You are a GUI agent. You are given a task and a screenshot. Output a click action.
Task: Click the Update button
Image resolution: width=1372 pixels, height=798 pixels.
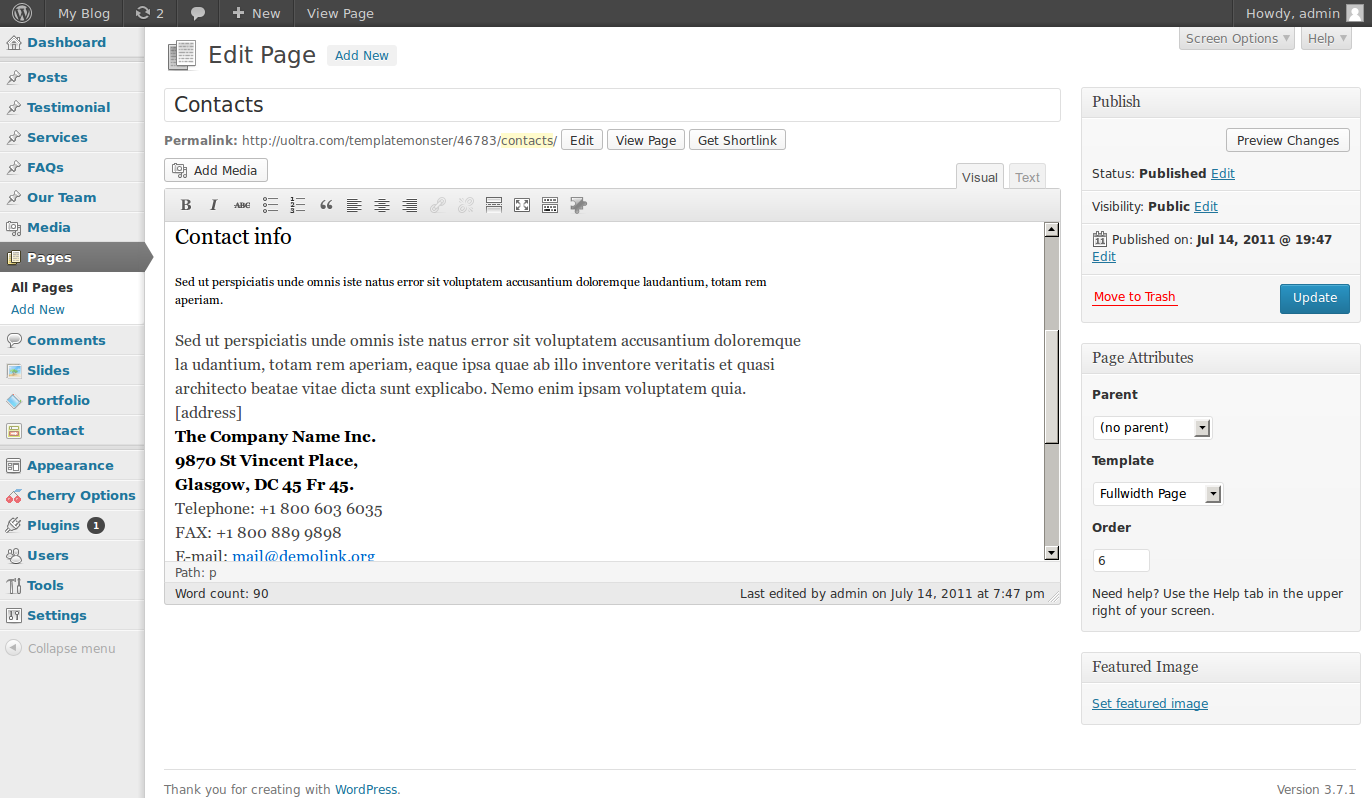(x=1315, y=298)
